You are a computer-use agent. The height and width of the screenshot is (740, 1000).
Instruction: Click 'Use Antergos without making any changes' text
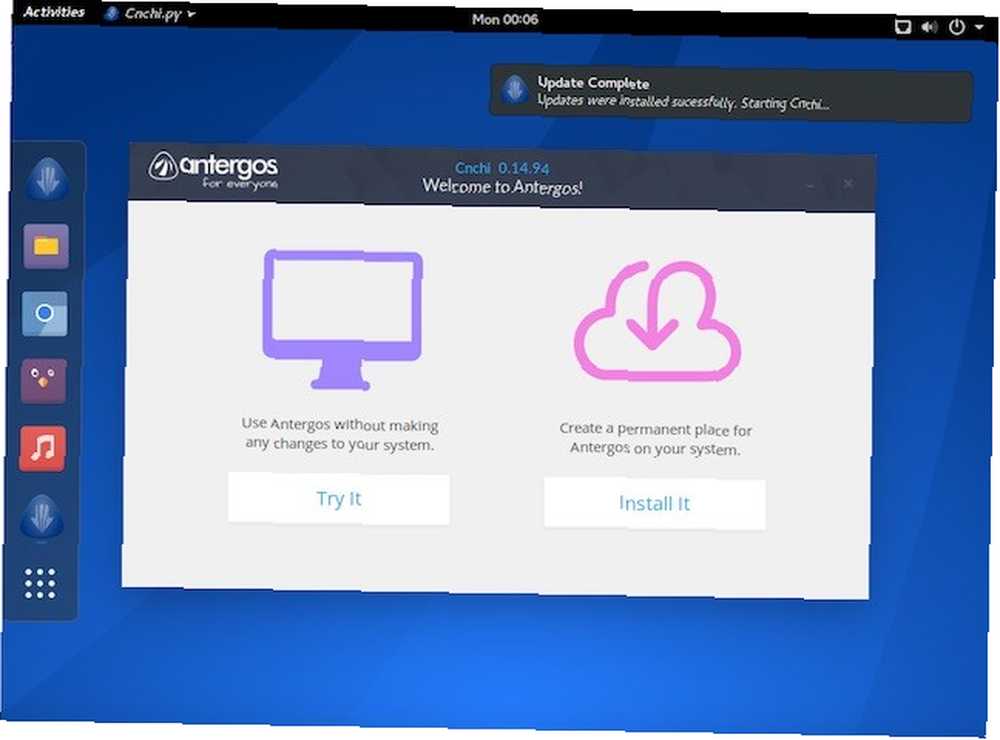coord(339,434)
